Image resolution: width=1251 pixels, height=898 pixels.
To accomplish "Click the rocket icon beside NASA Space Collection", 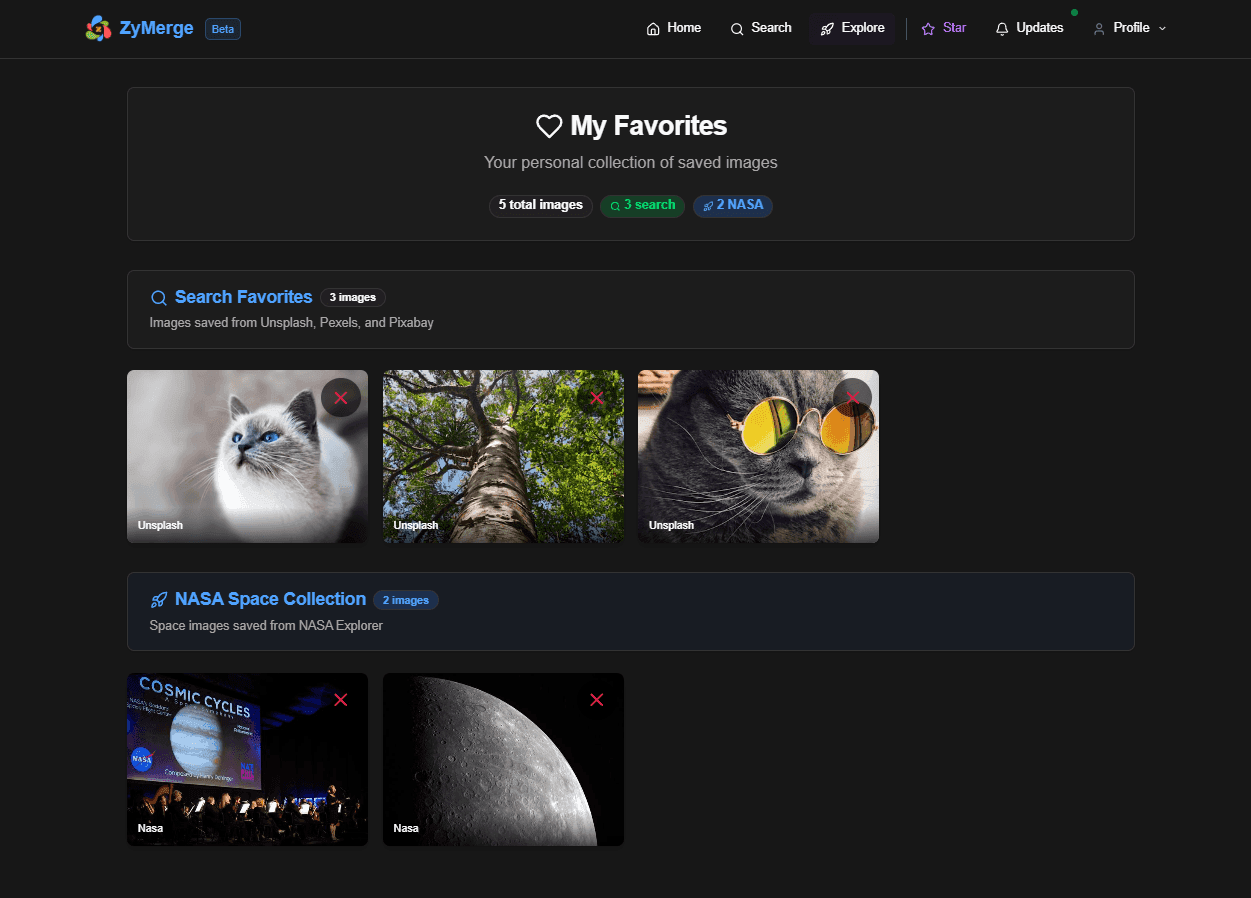I will (158, 600).
